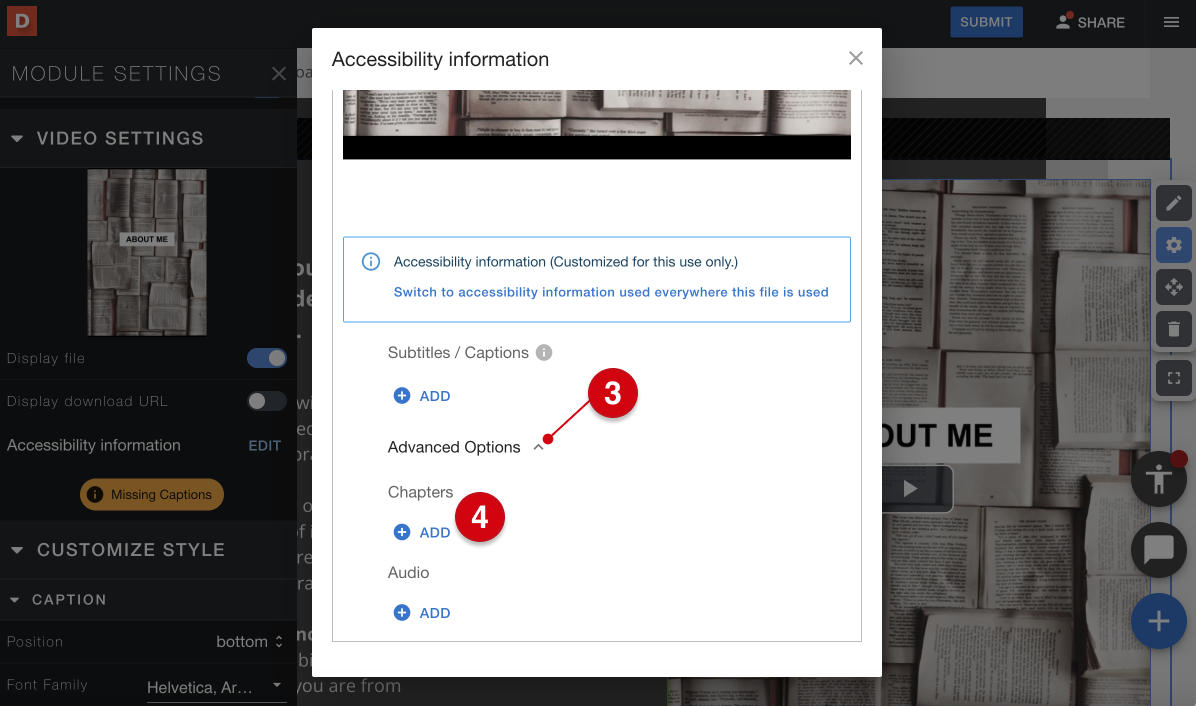Toggle the Display file switch
The height and width of the screenshot is (706, 1196).
pyautogui.click(x=266, y=358)
